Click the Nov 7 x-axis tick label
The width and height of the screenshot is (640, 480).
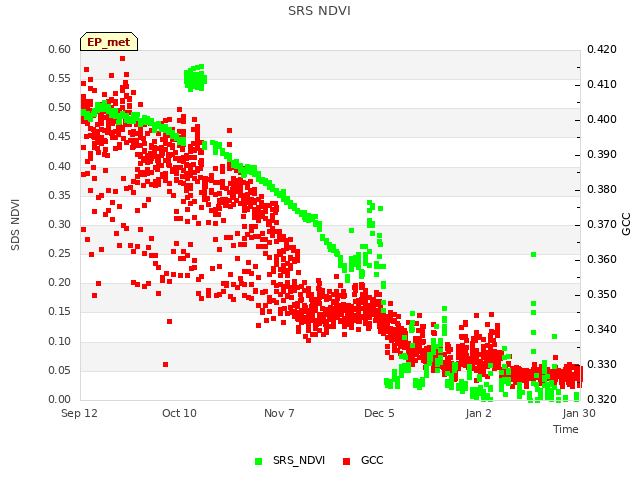279,413
